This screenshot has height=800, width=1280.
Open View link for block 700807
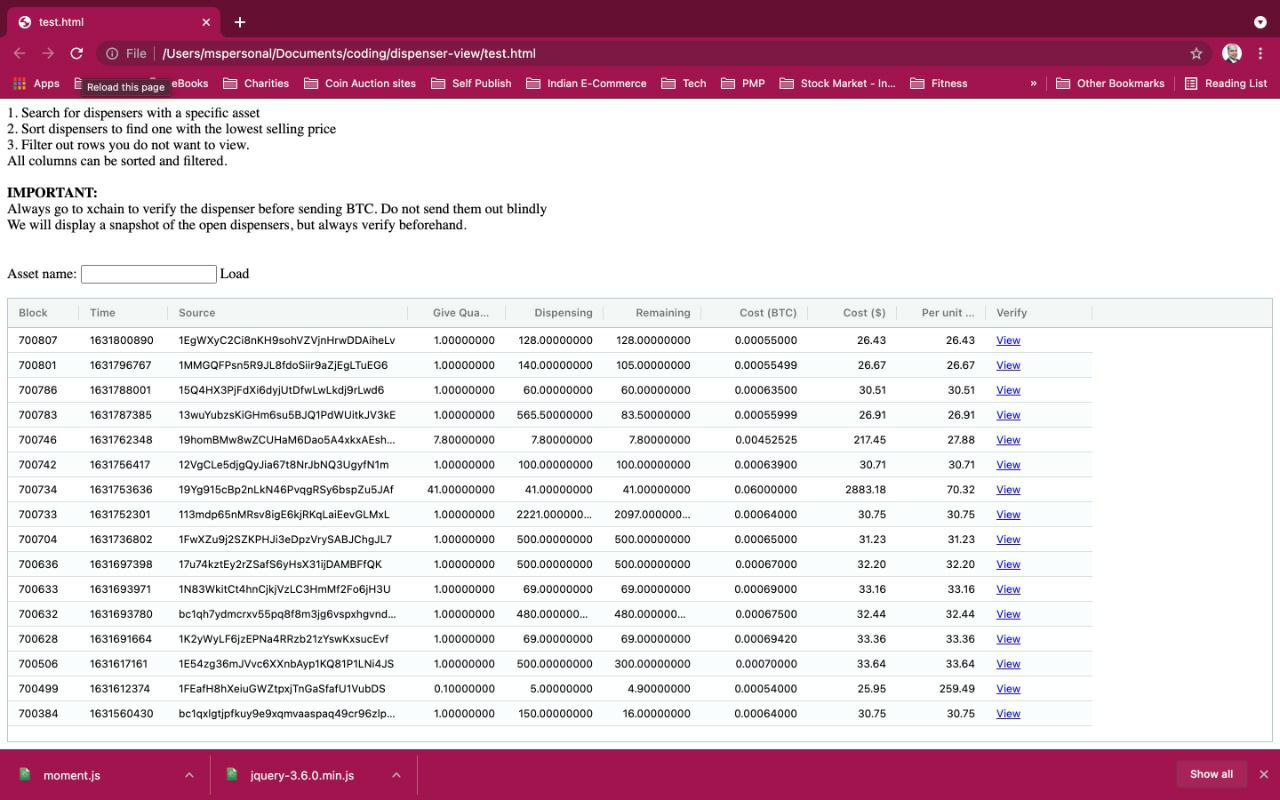coord(1008,341)
